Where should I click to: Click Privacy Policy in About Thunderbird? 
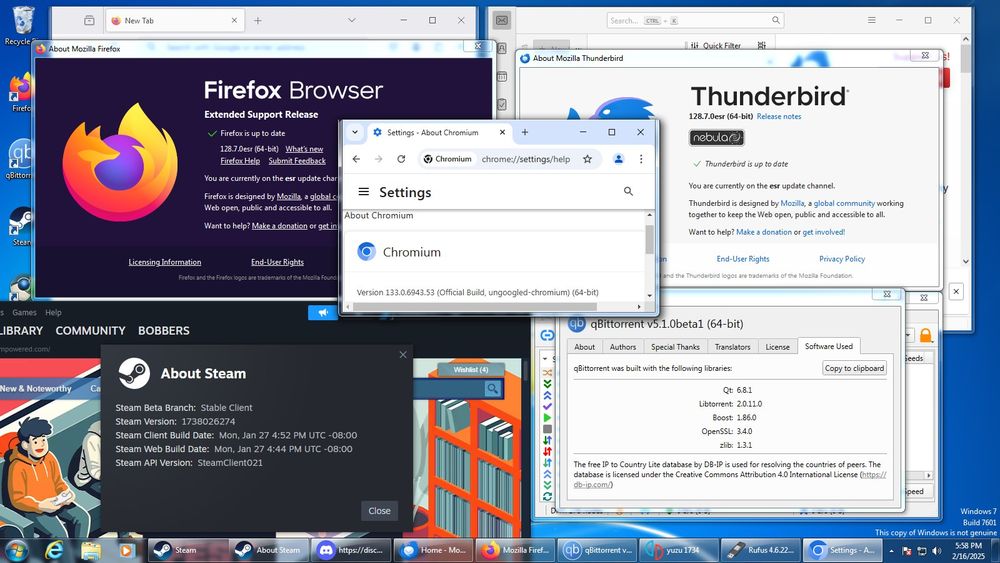(842, 259)
